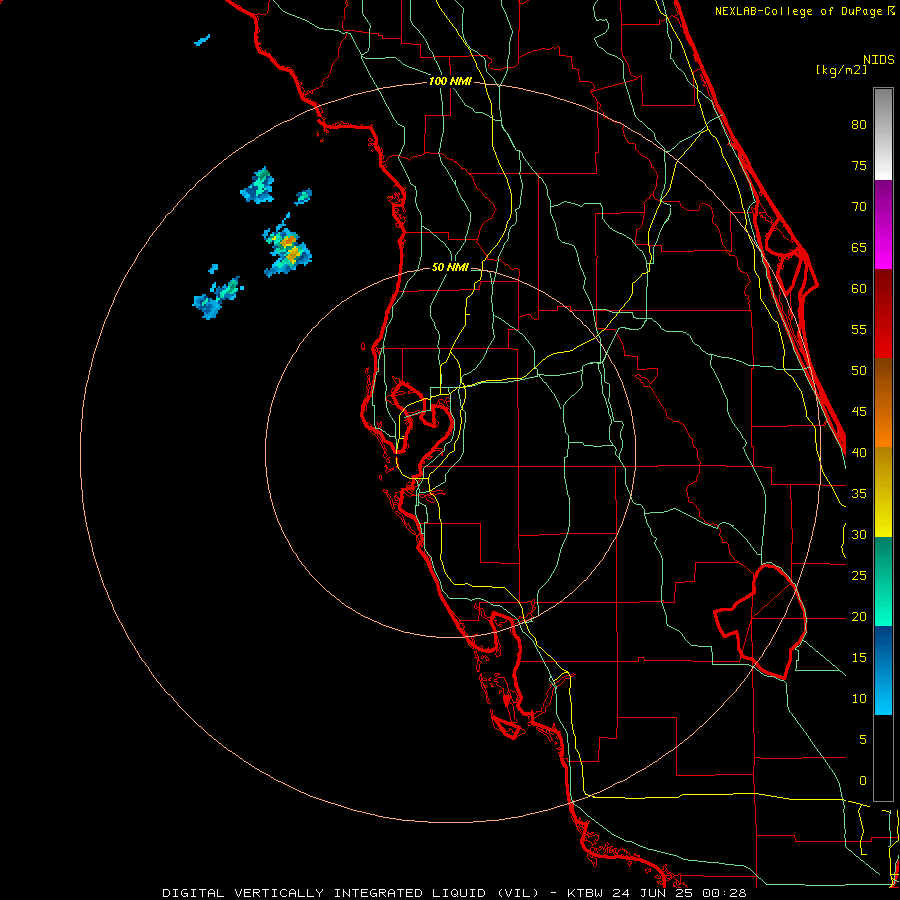
Task: Click the blue segment of the color bar
Action: coord(883,670)
